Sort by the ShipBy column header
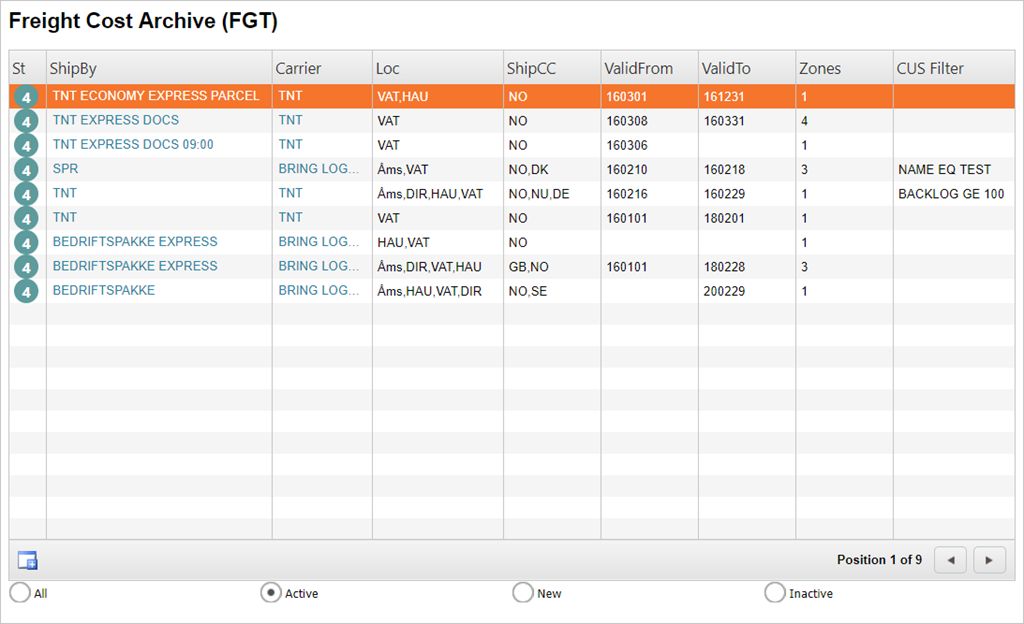This screenshot has height=624, width=1024. 159,68
